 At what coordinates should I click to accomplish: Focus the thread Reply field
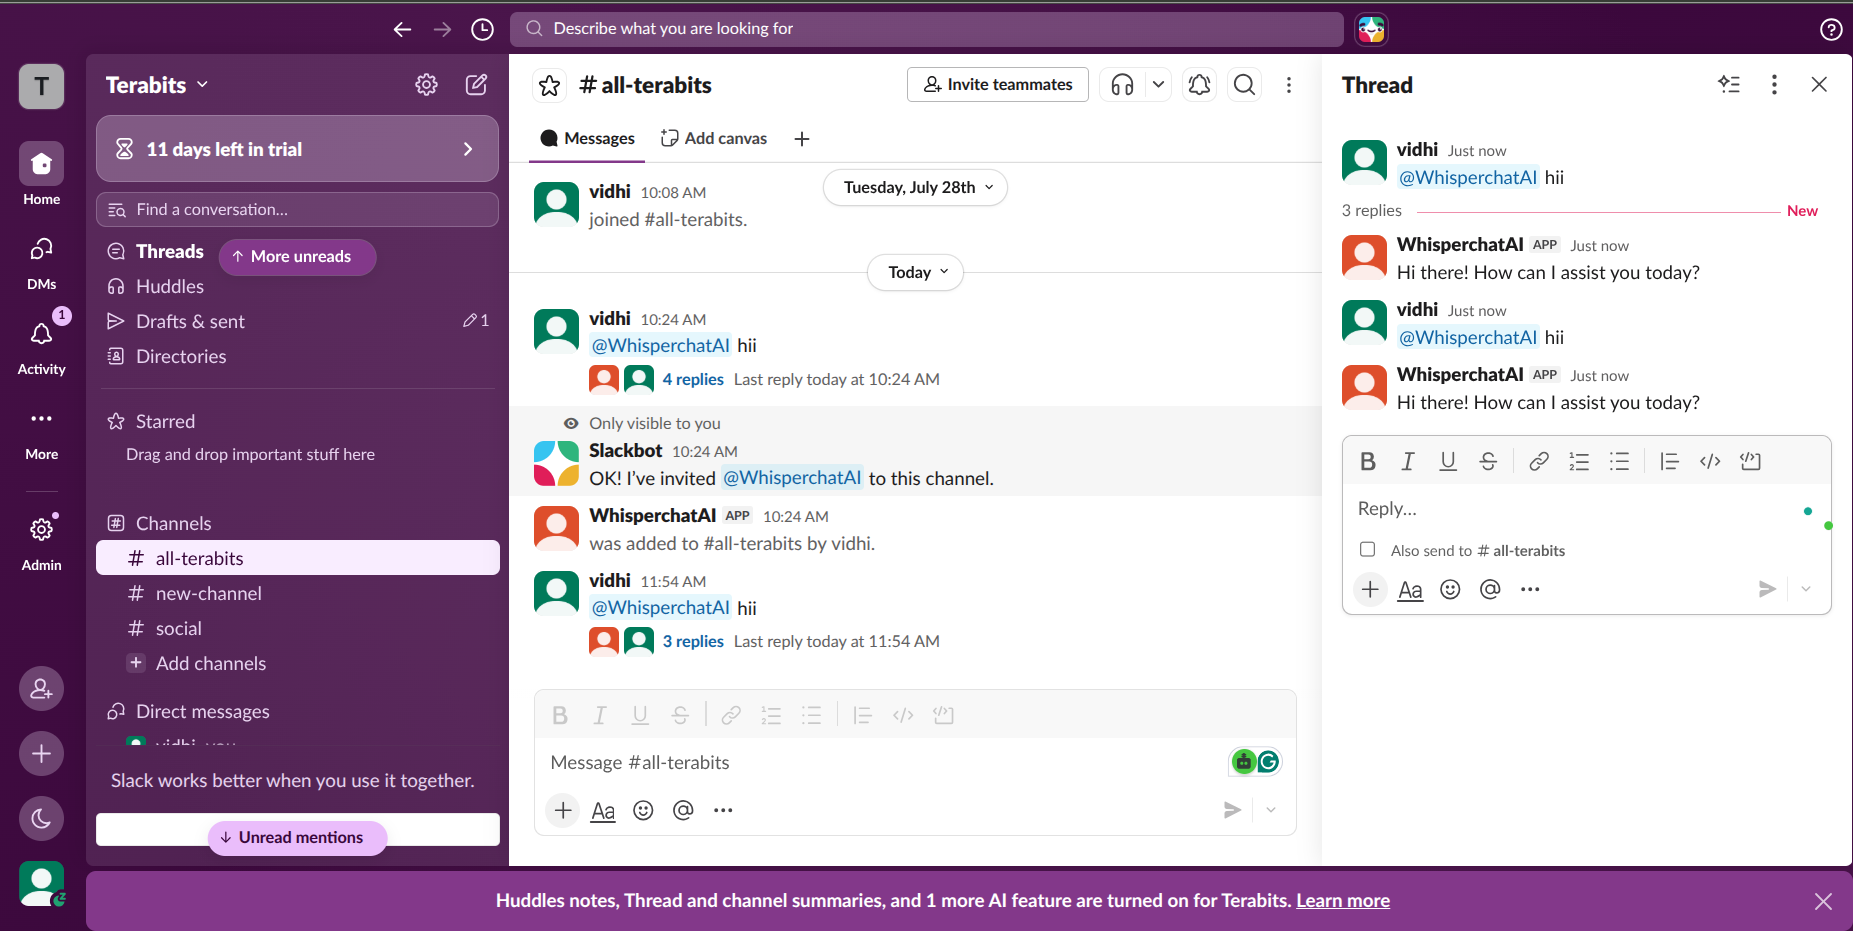[x=1586, y=508]
